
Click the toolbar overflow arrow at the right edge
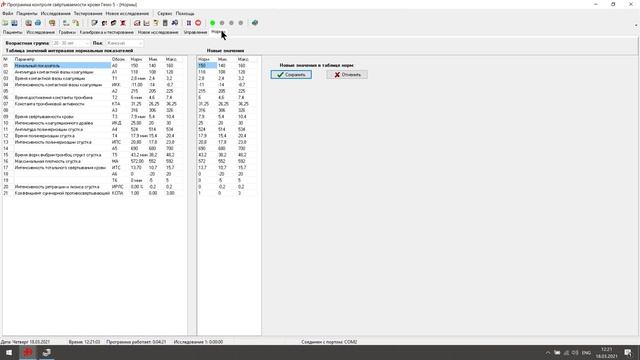click(x=636, y=25)
